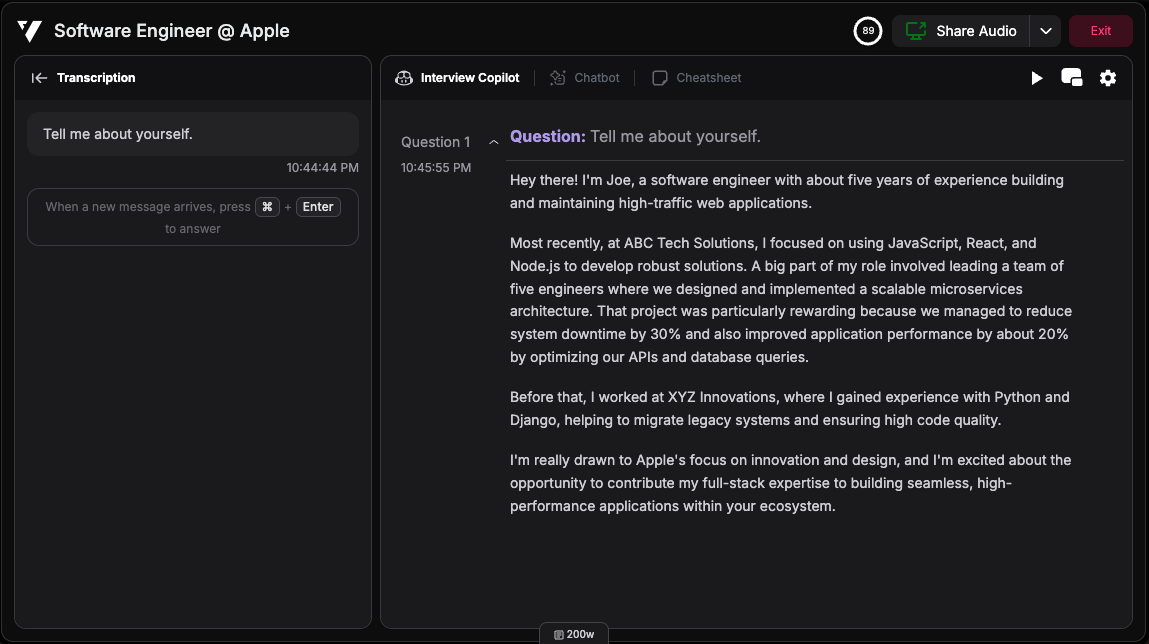The height and width of the screenshot is (644, 1149).
Task: Click the 200w word count pill
Action: pos(574,634)
